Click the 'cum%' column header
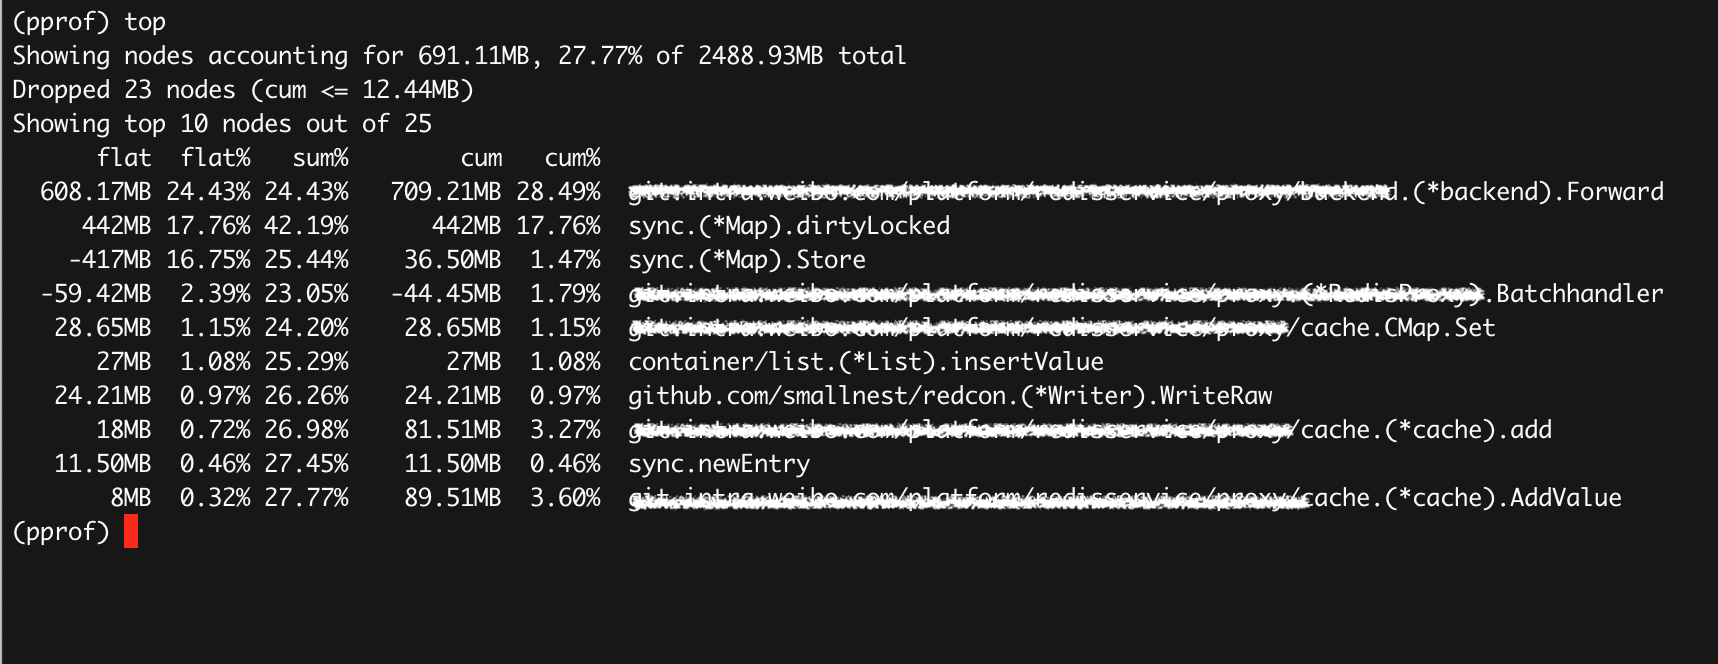This screenshot has width=1718, height=664. [x=572, y=158]
